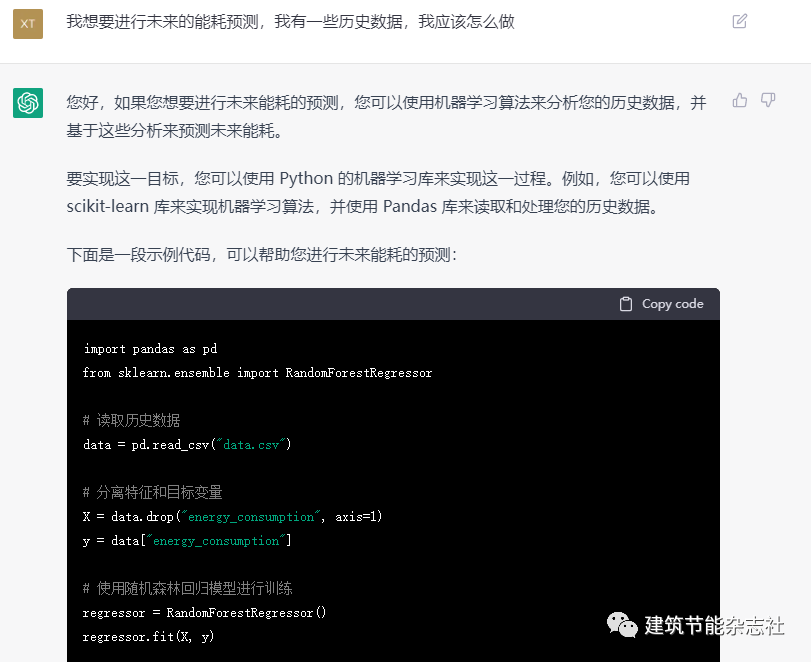The image size is (811, 662).
Task: Click the regressor = RandomForestRegressor() line
Action: [205, 613]
